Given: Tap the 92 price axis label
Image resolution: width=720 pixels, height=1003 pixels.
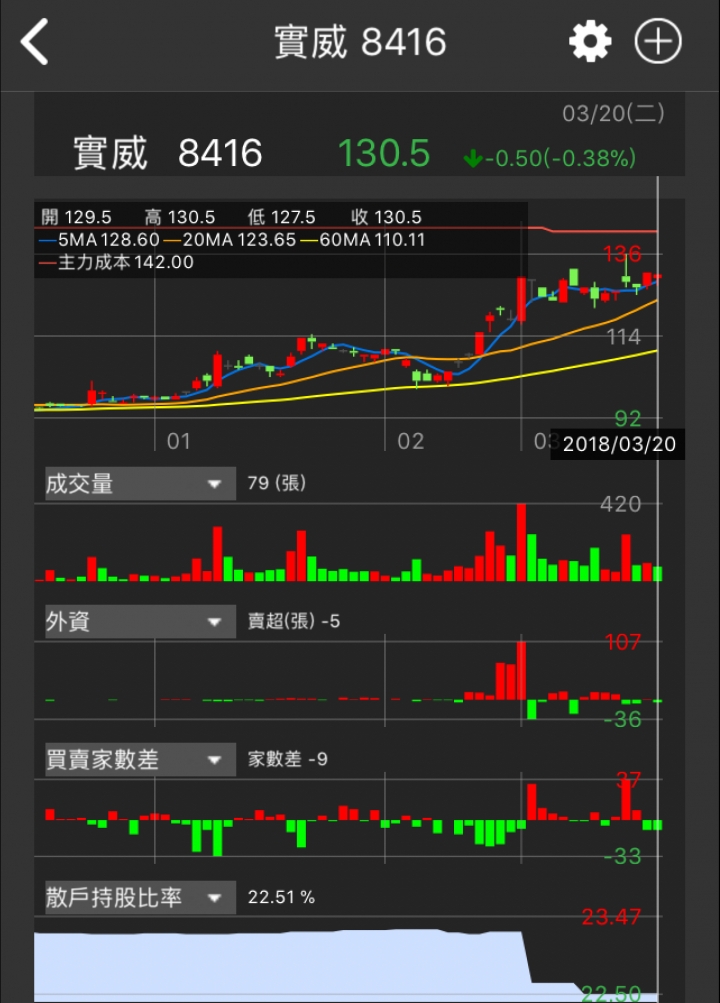Looking at the screenshot, I should (x=628, y=419).
